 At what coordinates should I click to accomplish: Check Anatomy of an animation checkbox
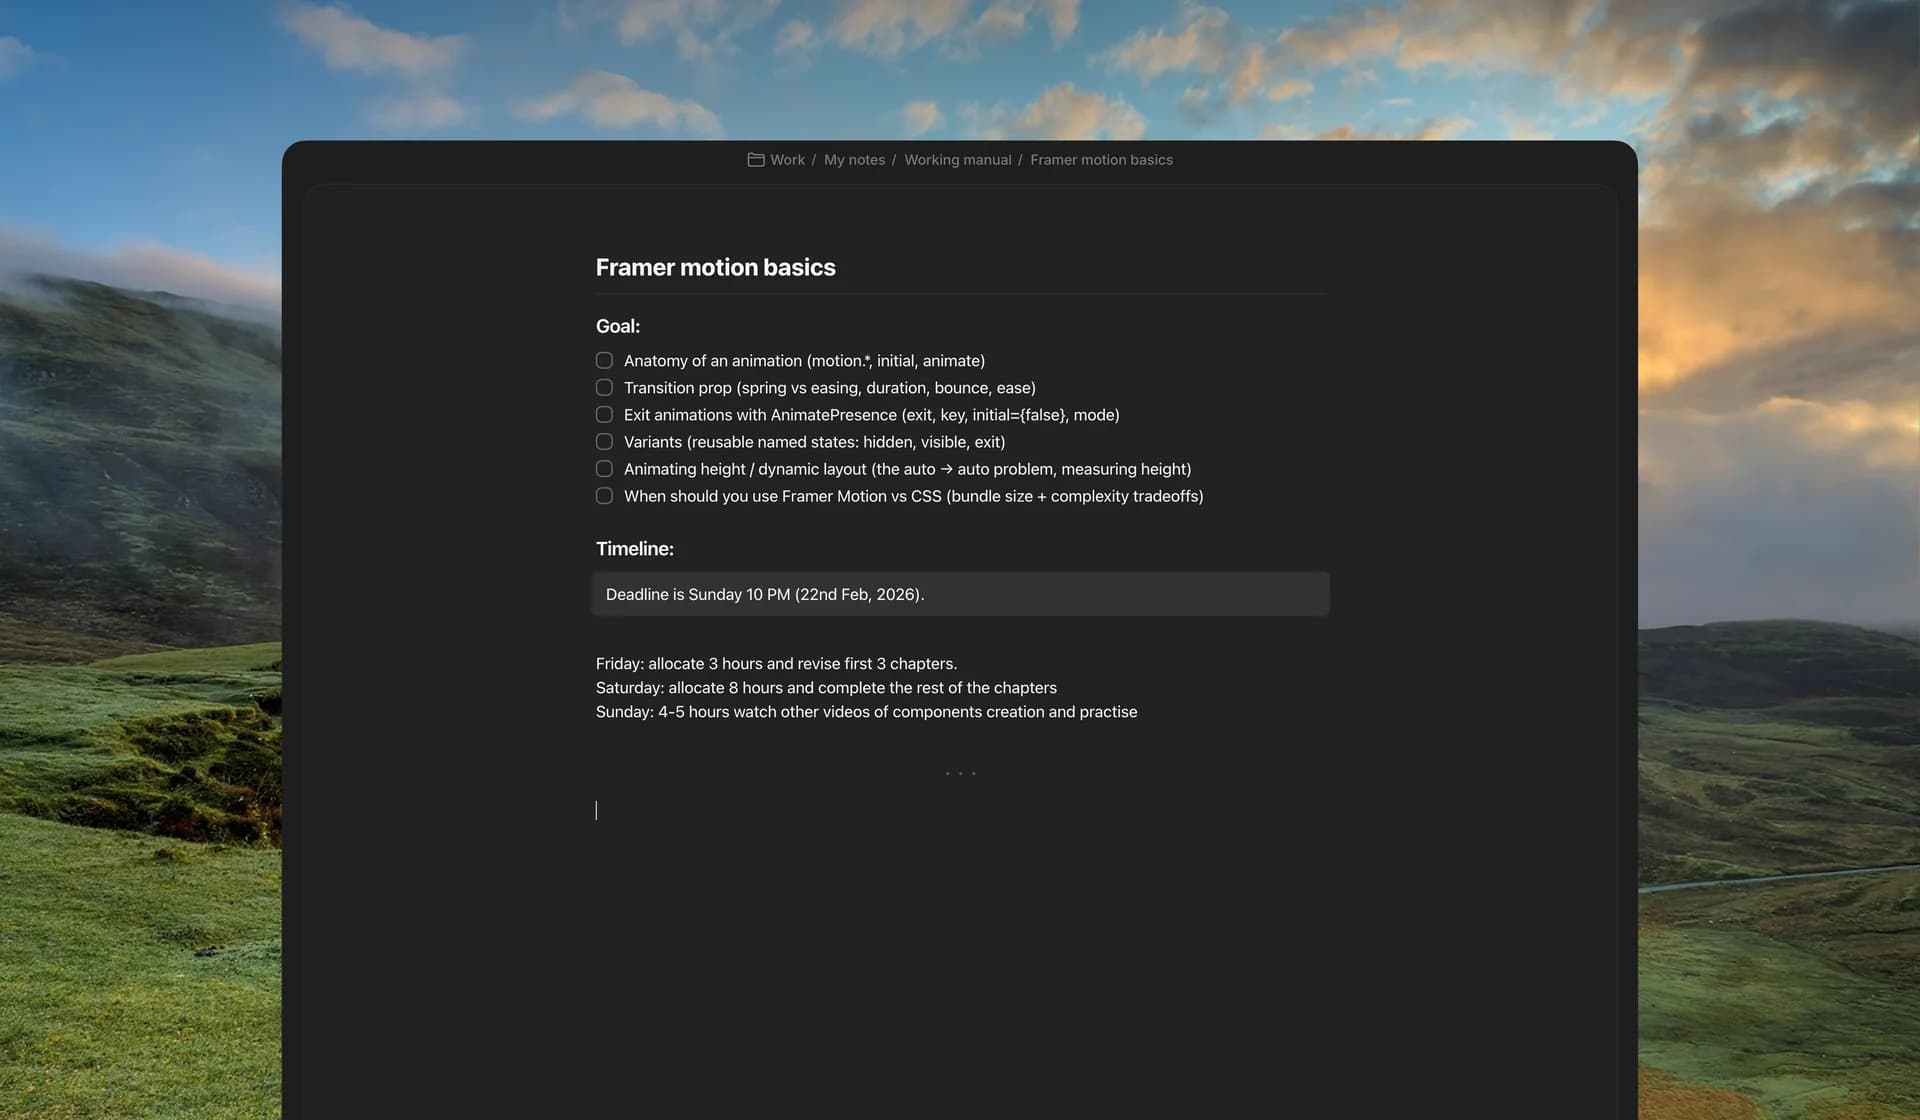click(604, 360)
